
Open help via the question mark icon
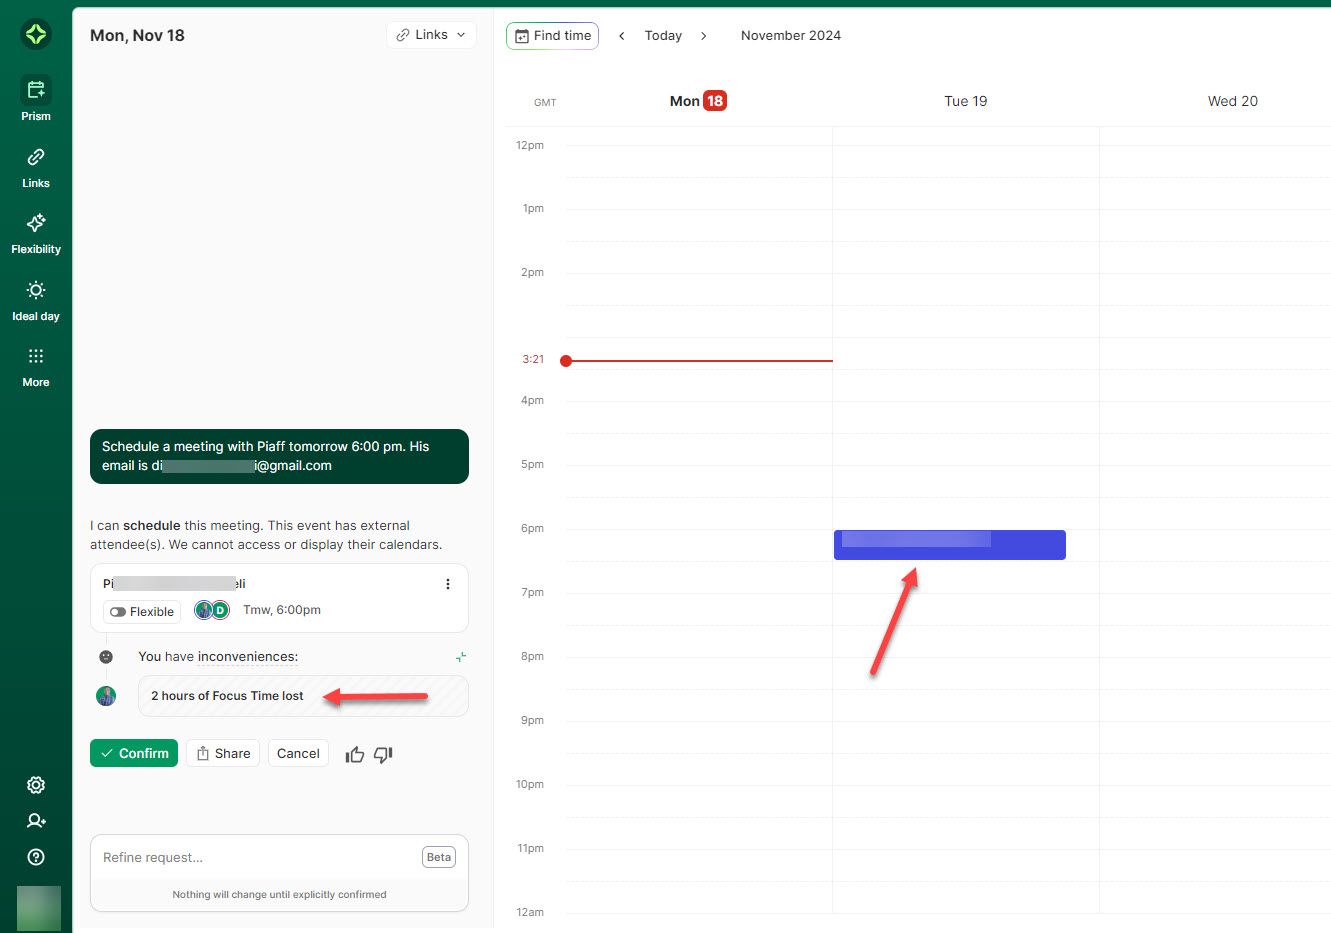tap(36, 856)
